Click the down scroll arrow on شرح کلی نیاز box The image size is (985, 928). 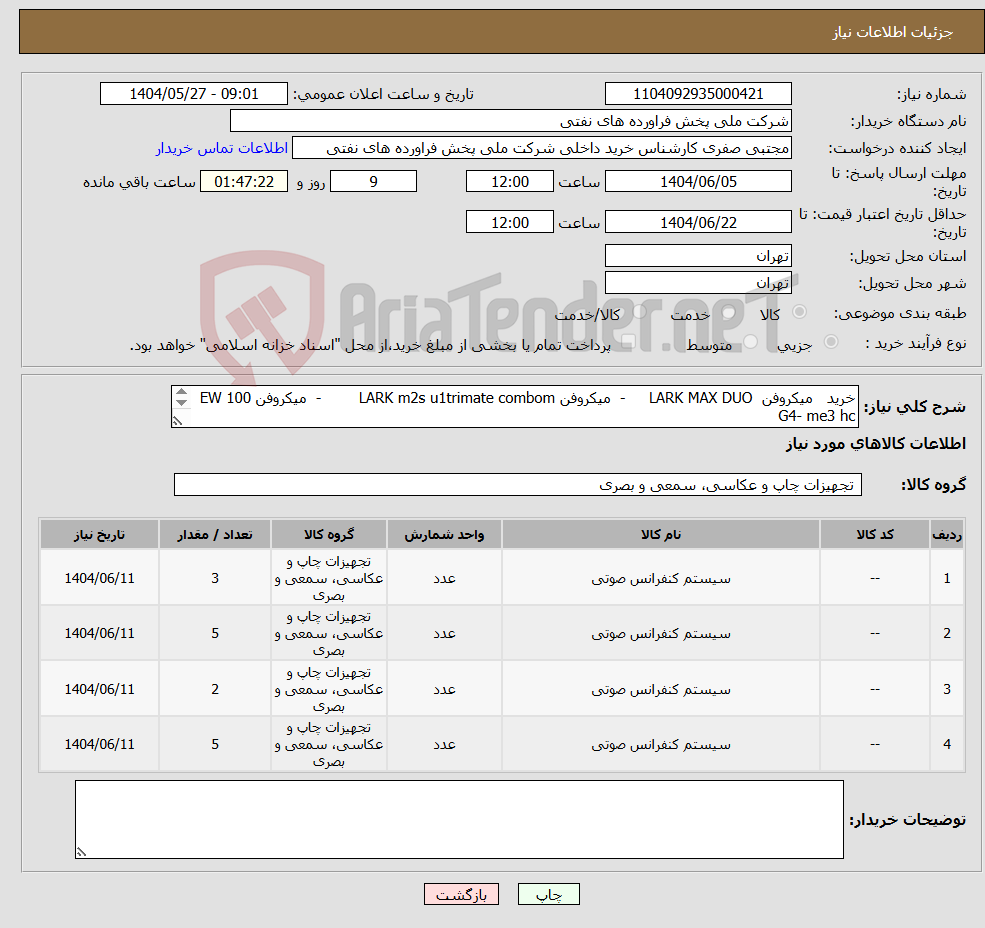point(180,403)
